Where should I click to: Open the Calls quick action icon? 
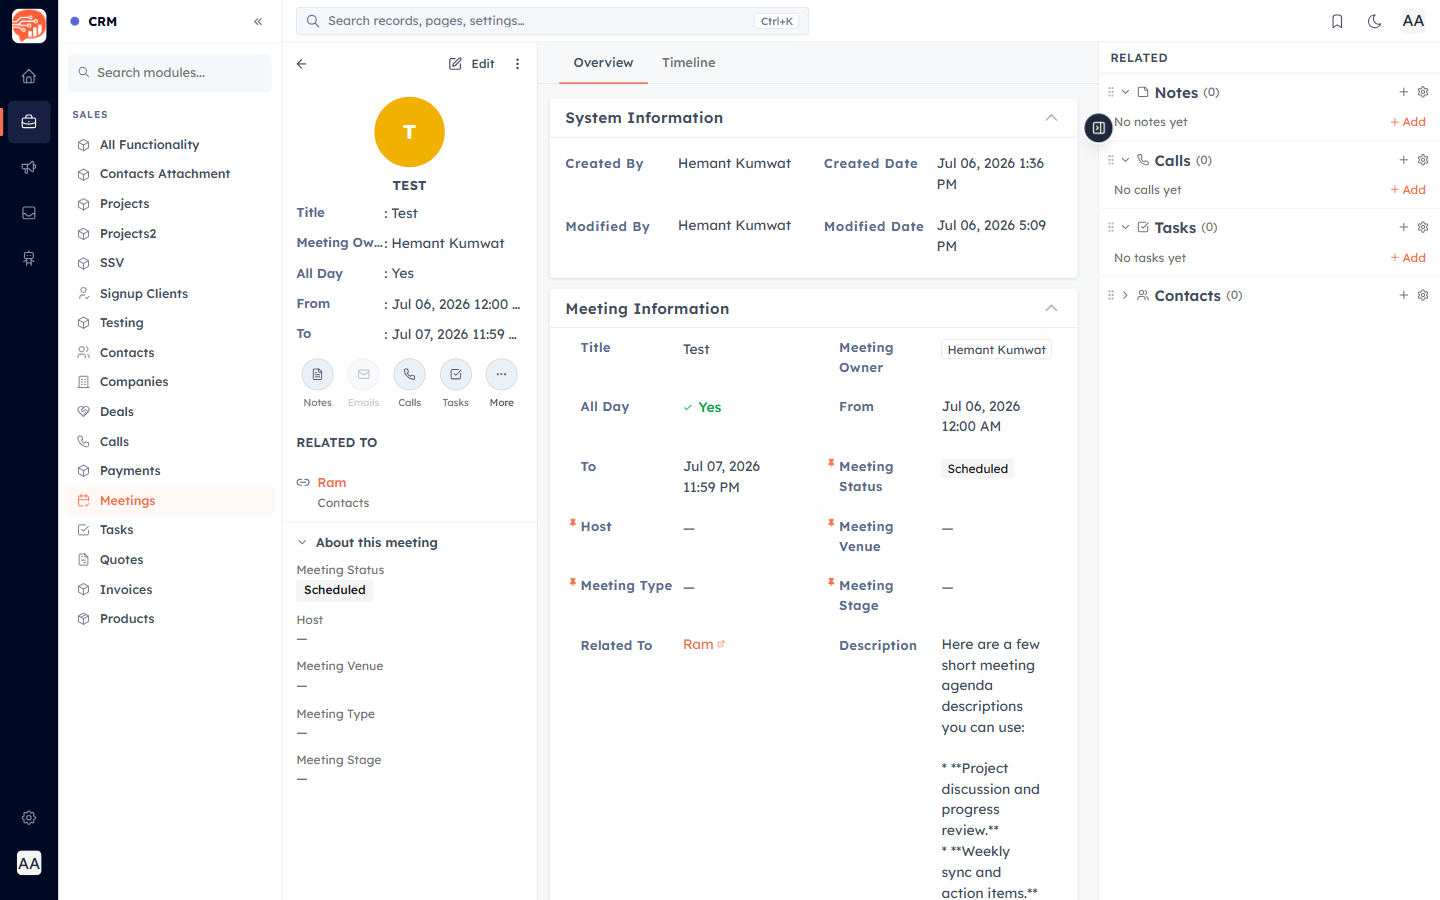tap(409, 375)
